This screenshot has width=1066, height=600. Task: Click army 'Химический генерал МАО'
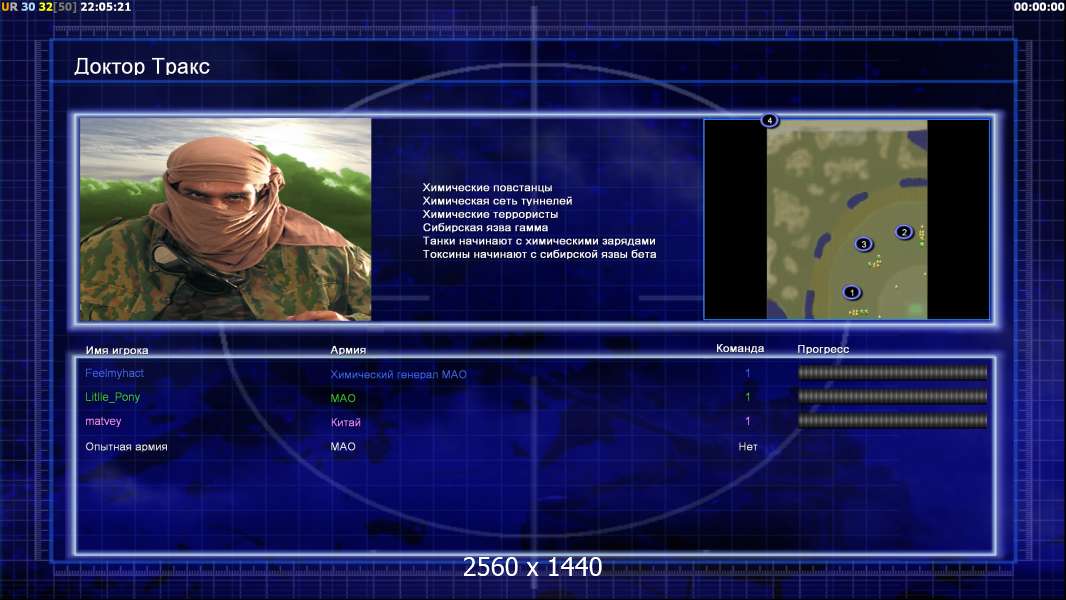[x=398, y=374]
